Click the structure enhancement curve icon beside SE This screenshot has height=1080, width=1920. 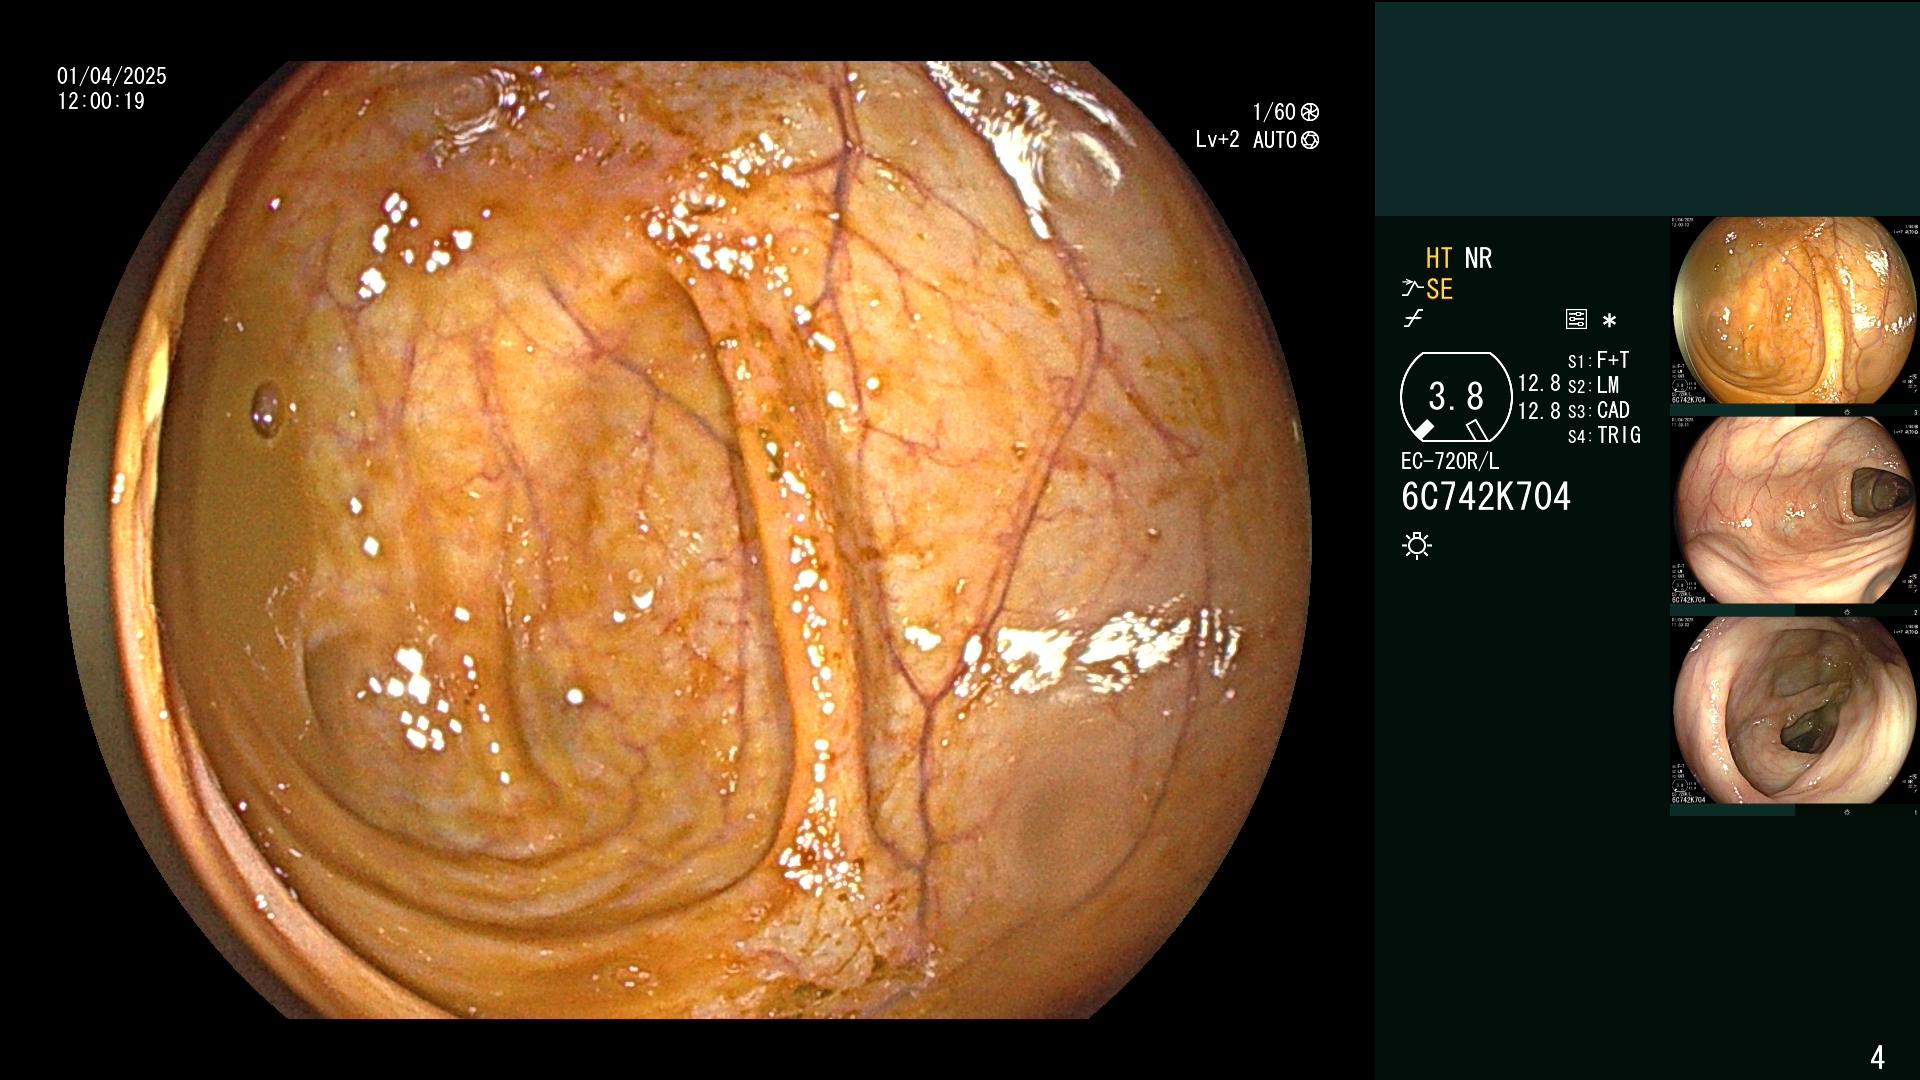(1412, 289)
